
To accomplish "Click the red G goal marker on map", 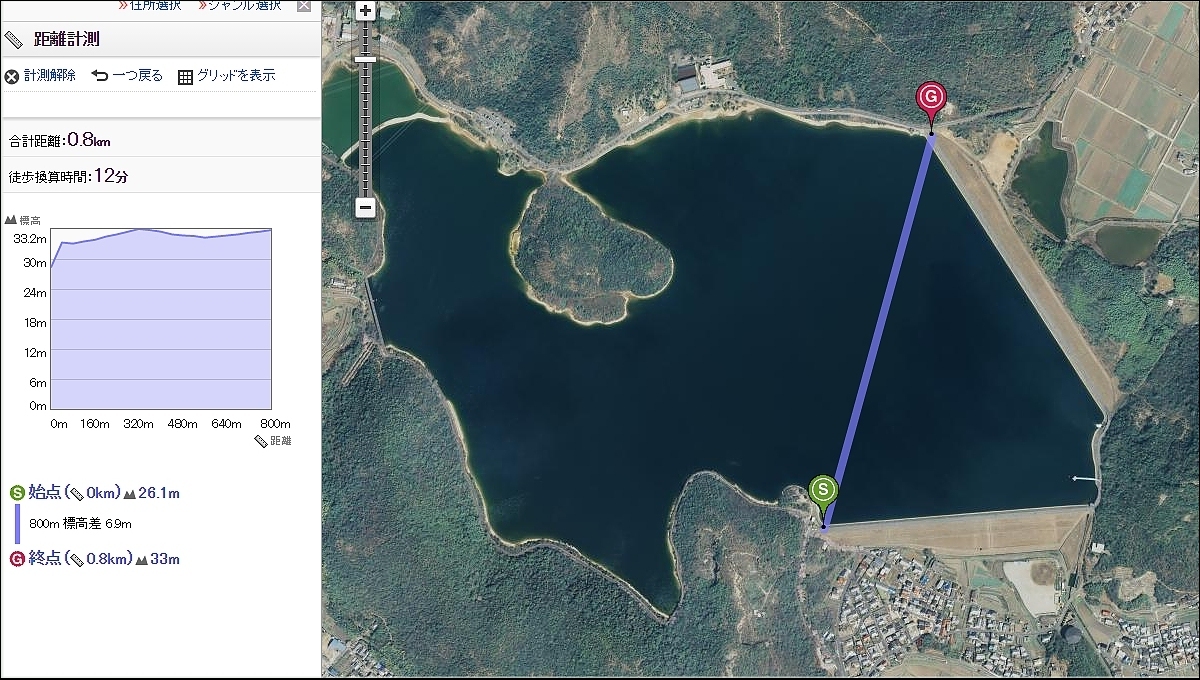I will coord(931,99).
